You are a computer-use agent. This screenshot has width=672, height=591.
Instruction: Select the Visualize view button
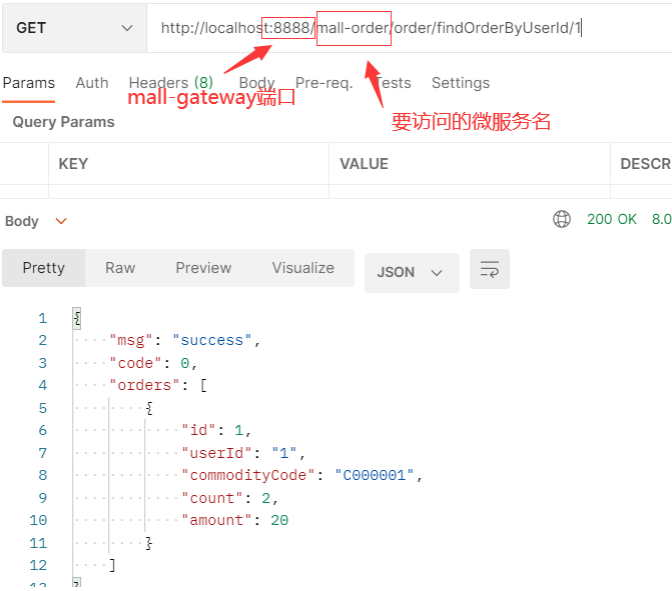click(x=303, y=268)
